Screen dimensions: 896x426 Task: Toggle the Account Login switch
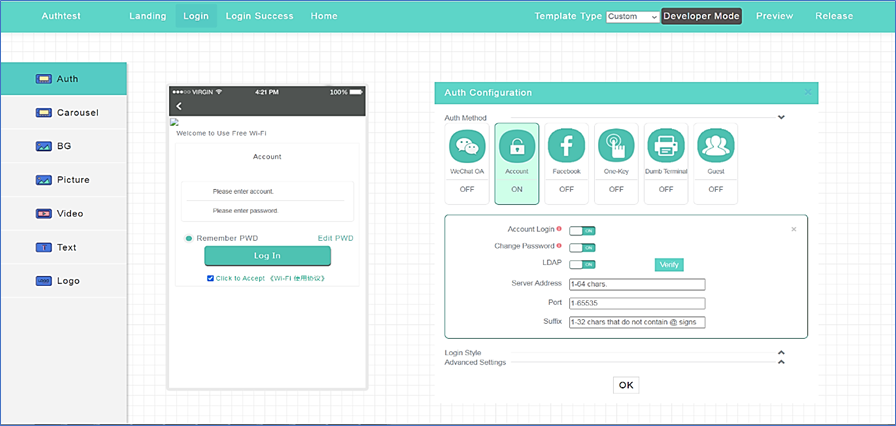coord(582,231)
